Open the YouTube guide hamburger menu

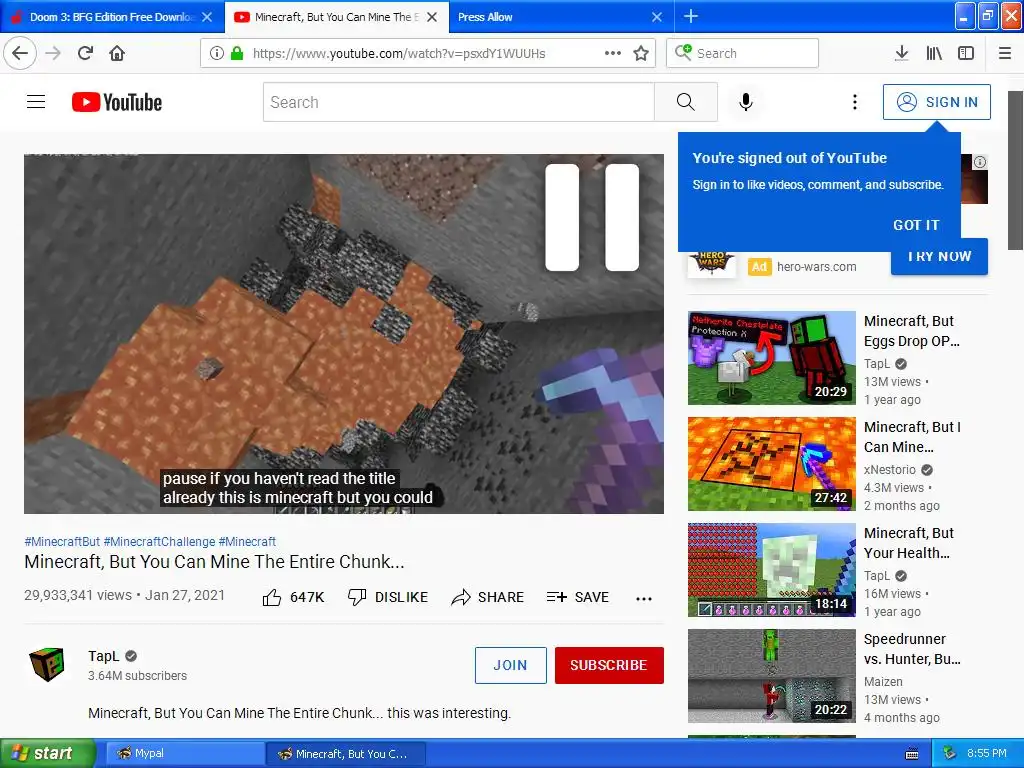(36, 102)
